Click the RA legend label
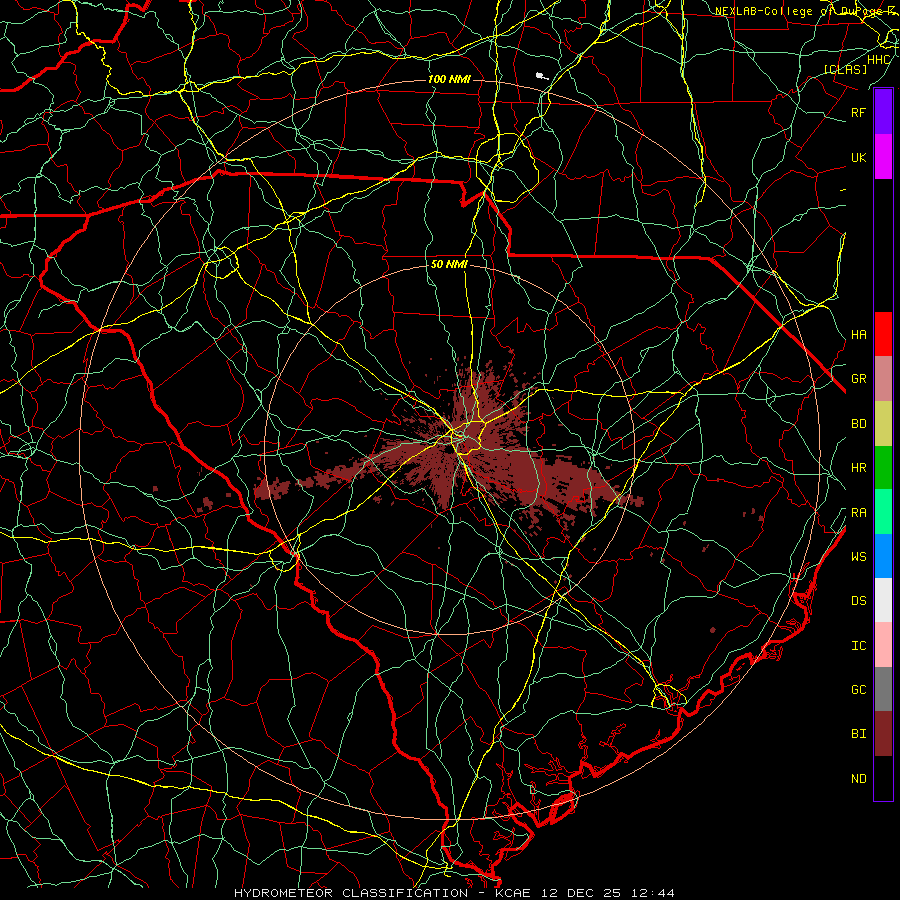This screenshot has height=900, width=900. (858, 513)
